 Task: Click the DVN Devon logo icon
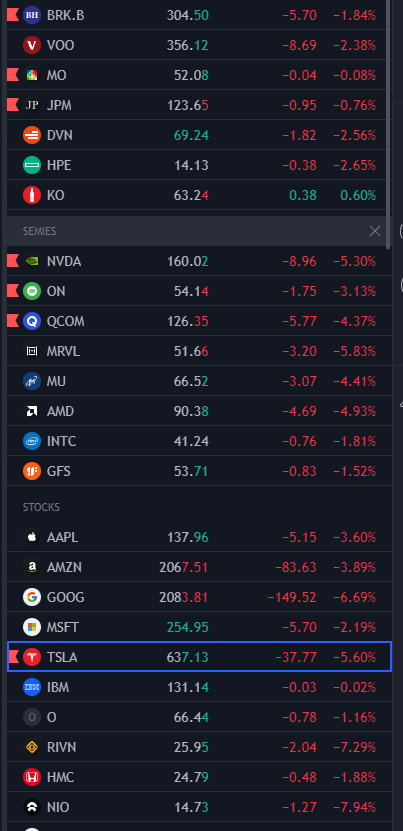(x=32, y=135)
